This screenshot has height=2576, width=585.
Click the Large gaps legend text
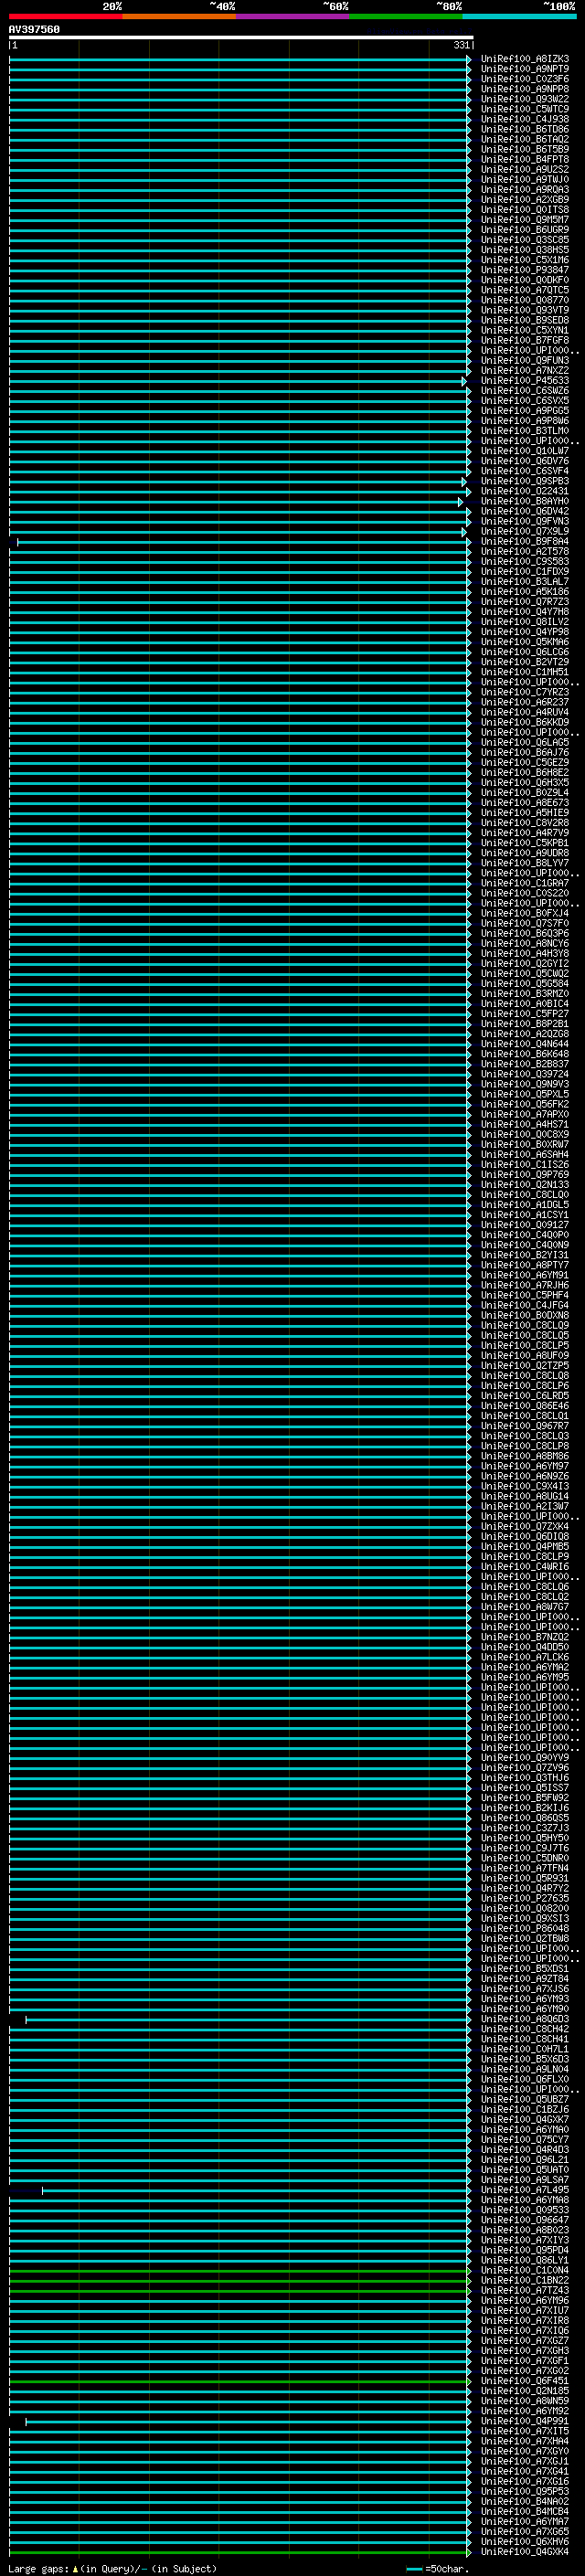(113, 2569)
